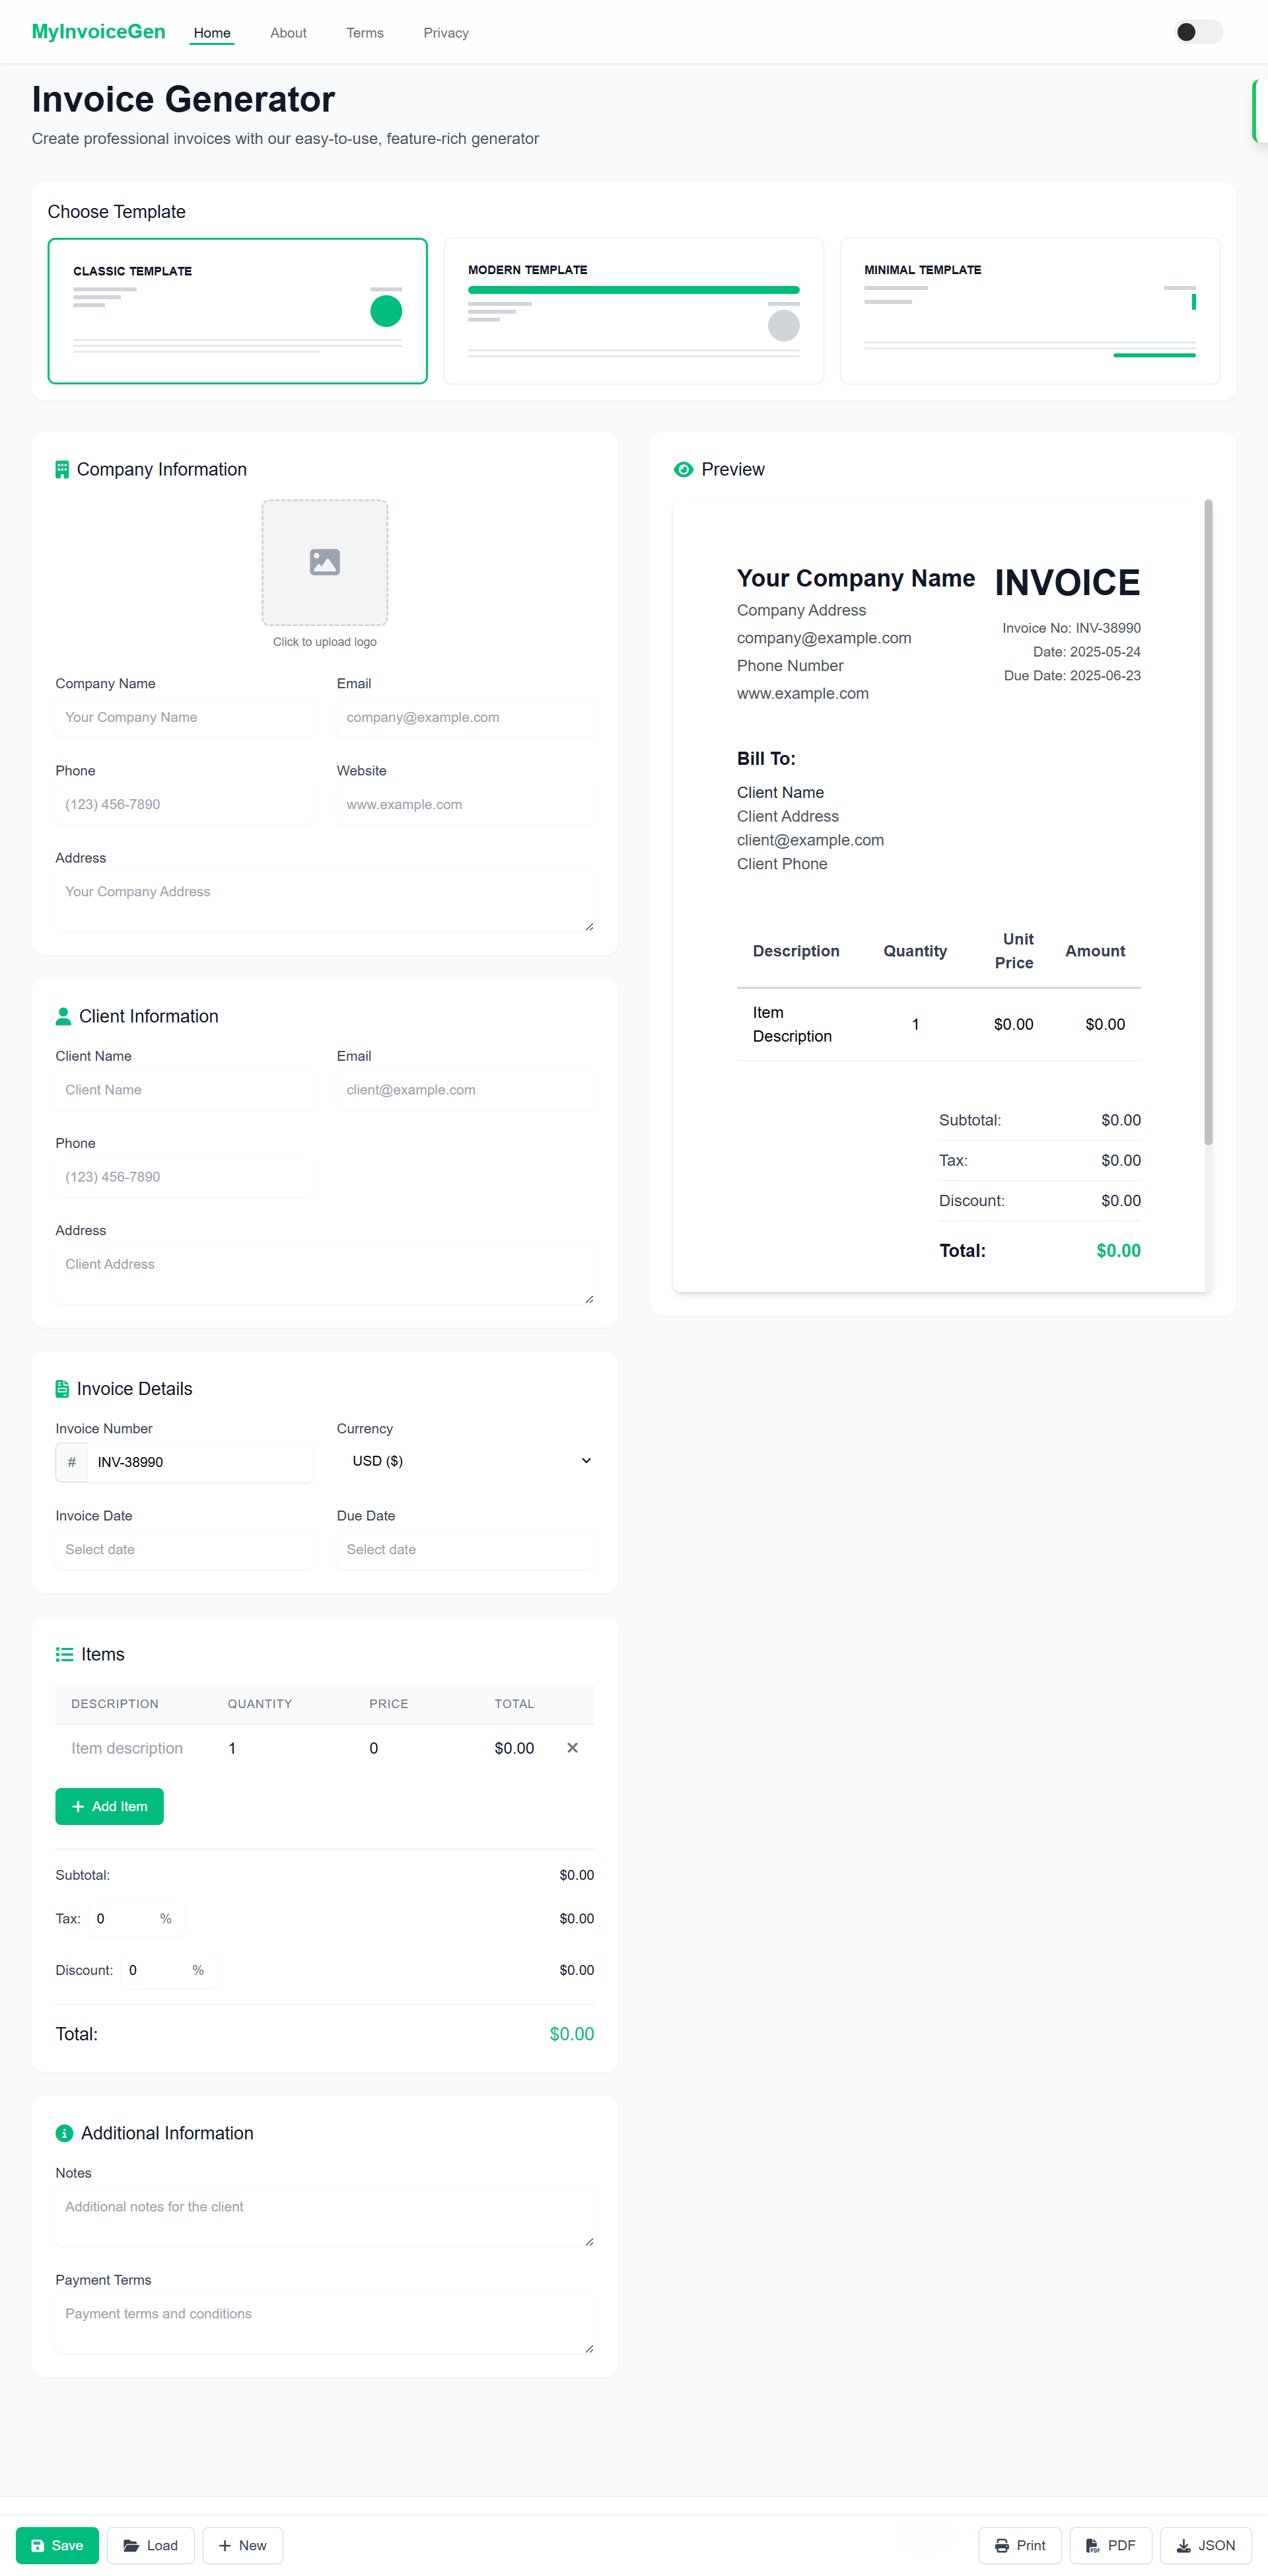This screenshot has height=2576, width=1268.
Task: Download invoice as PDF
Action: [x=1110, y=2545]
